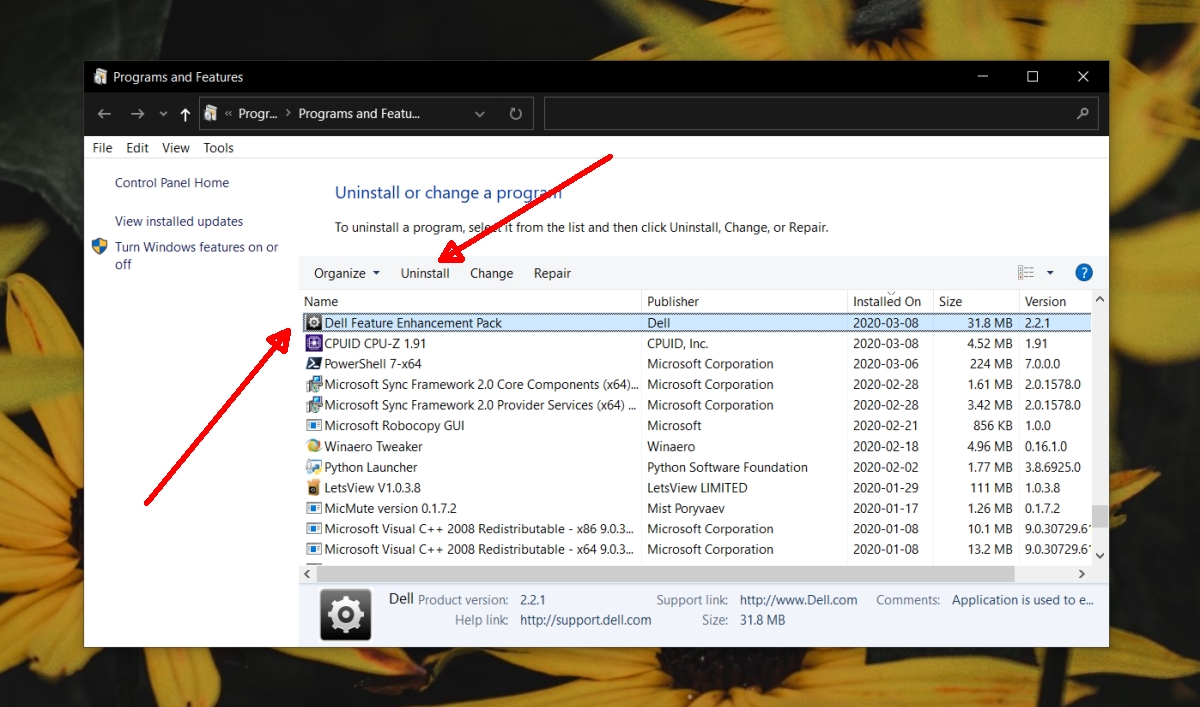Click the Dell gear icon in details pane
Screen dimensions: 1200x707
point(345,613)
